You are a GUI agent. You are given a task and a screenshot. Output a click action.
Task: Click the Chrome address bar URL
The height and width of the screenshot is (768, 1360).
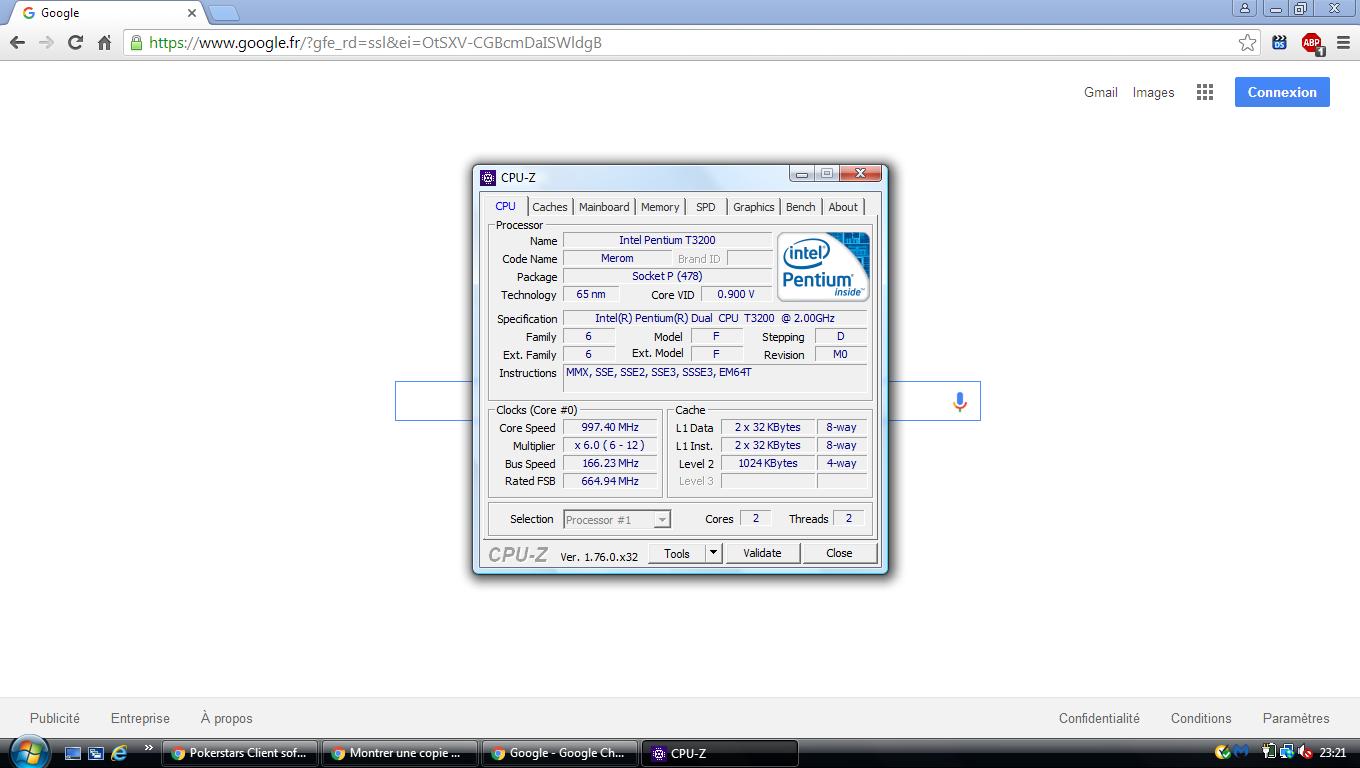[x=375, y=43]
